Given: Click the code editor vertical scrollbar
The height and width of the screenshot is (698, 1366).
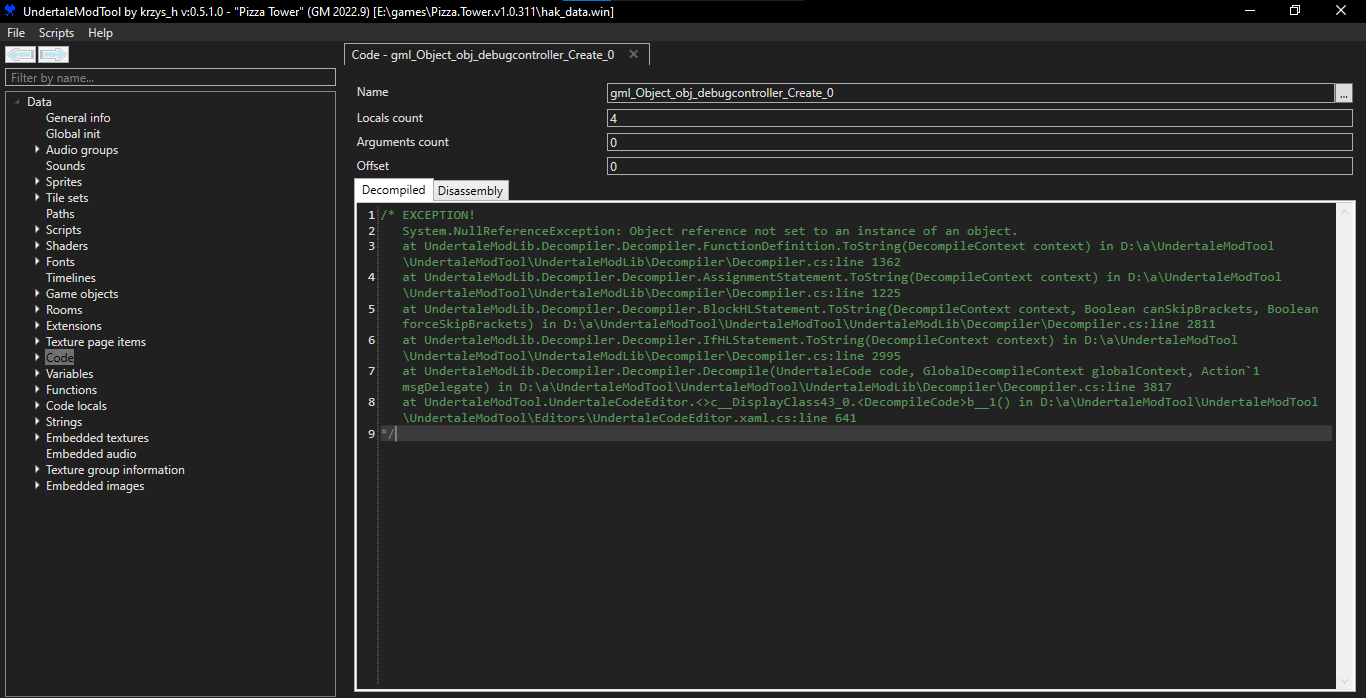Looking at the screenshot, I should pyautogui.click(x=1345, y=400).
